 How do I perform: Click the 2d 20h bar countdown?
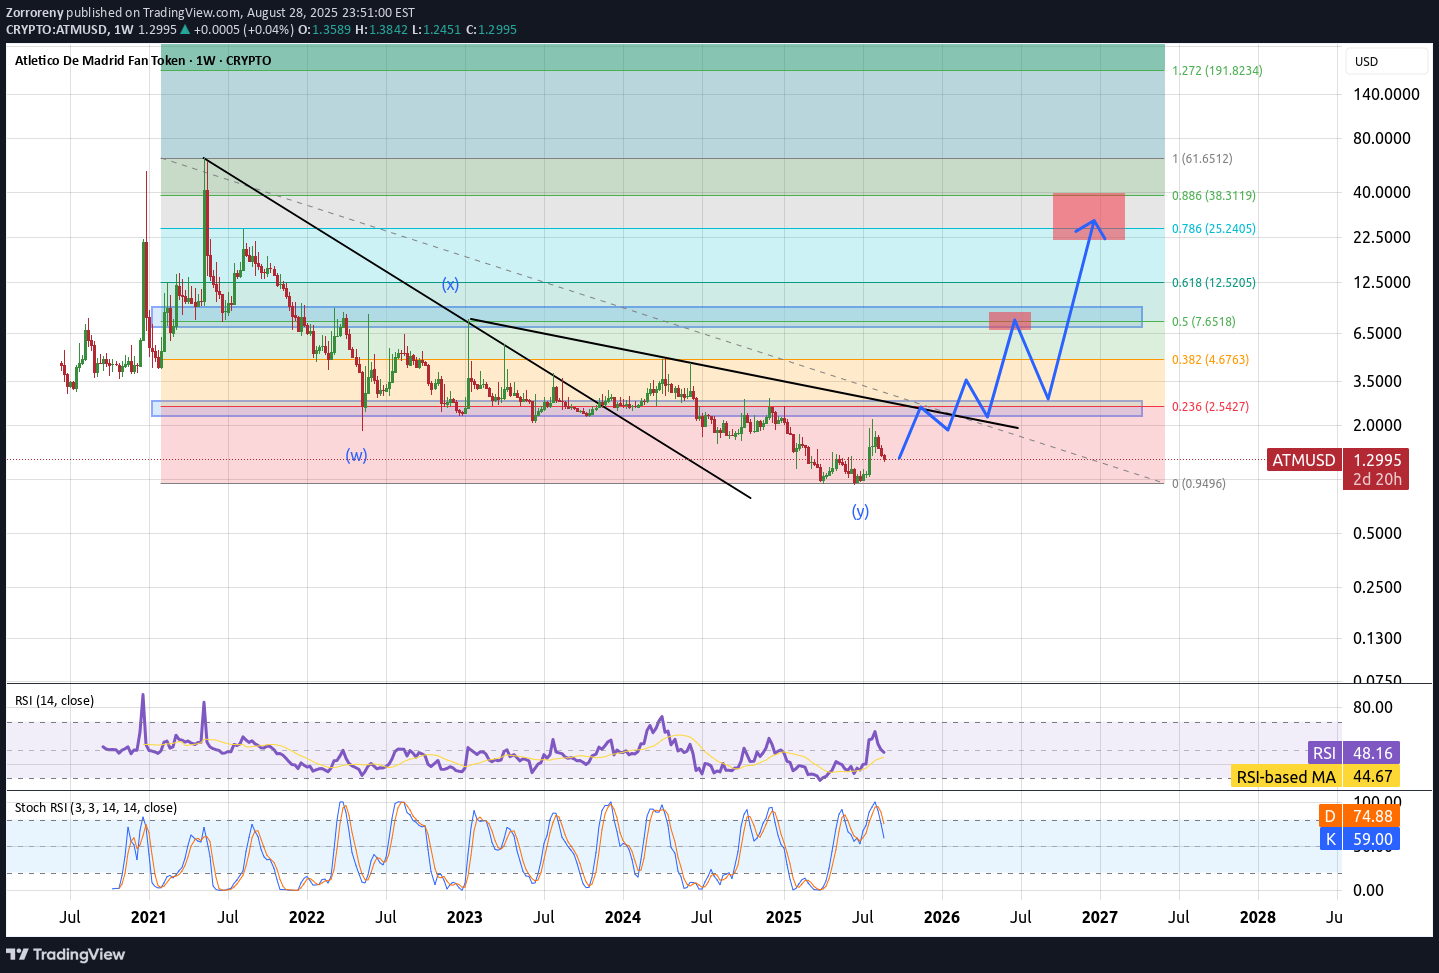tap(1377, 479)
